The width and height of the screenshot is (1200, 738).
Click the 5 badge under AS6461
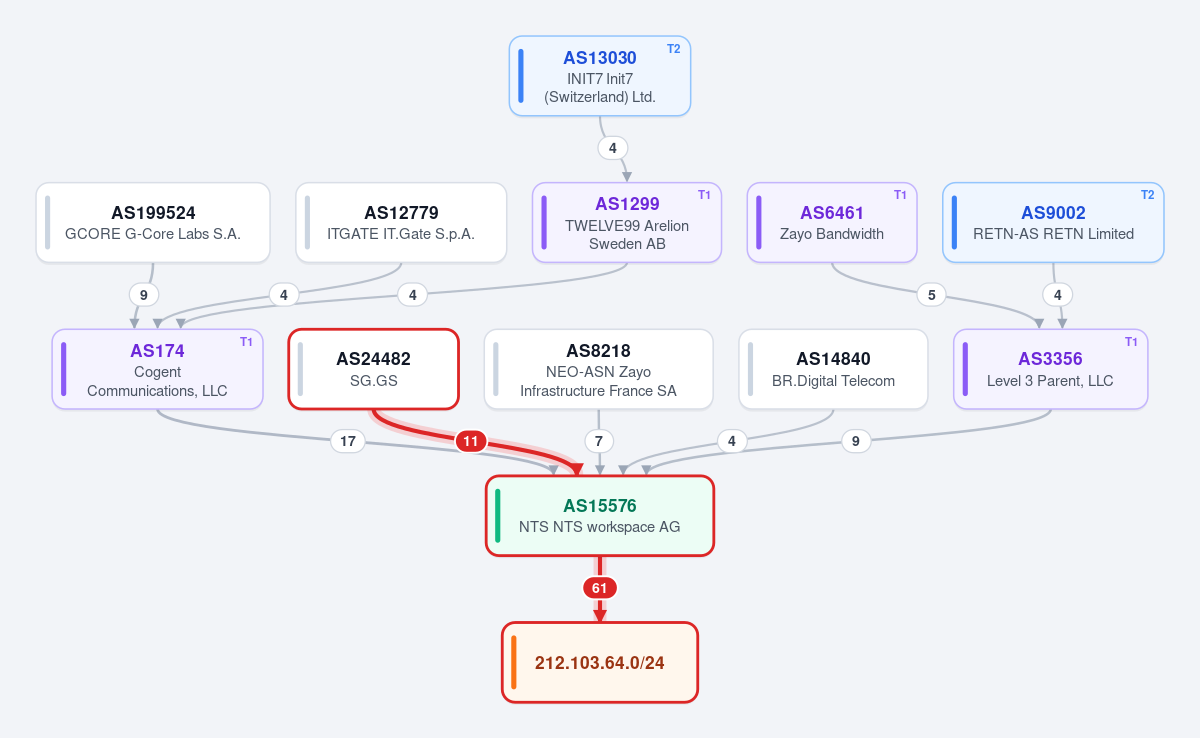tap(931, 295)
